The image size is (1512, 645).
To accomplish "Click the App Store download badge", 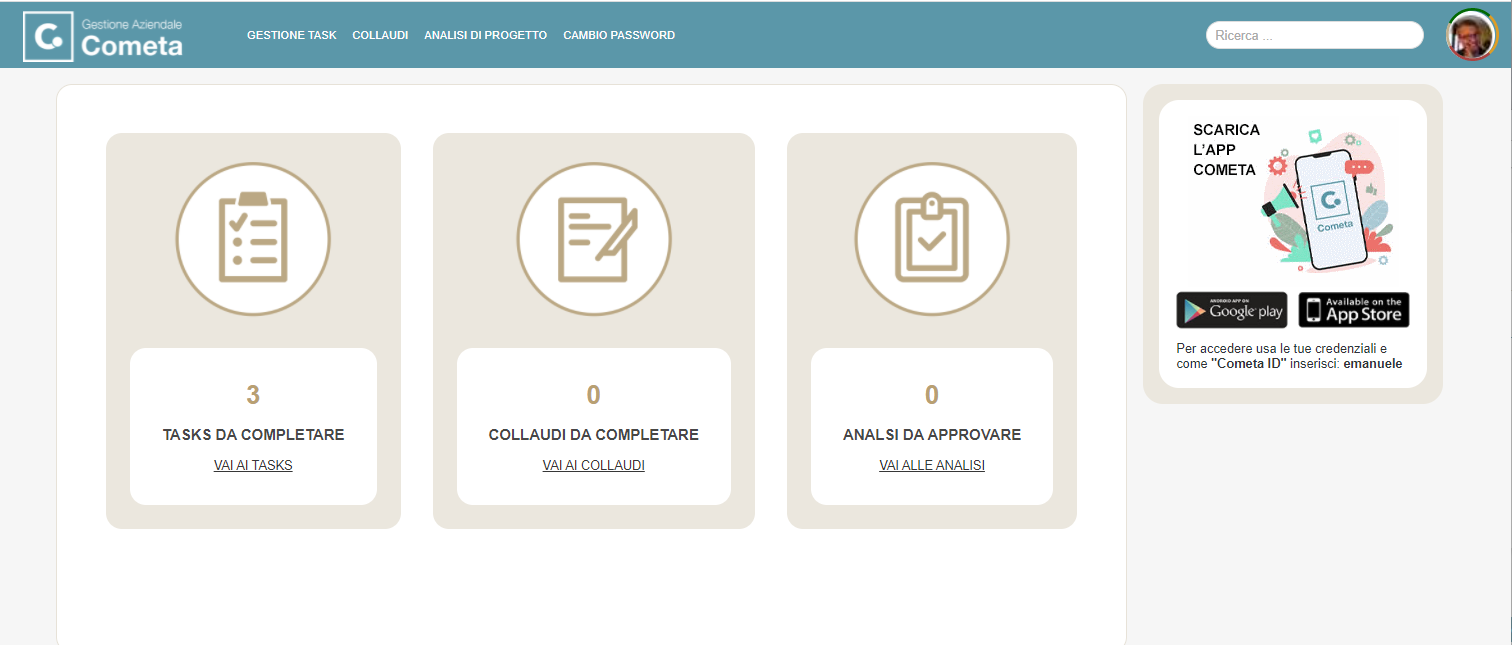I will [1353, 310].
